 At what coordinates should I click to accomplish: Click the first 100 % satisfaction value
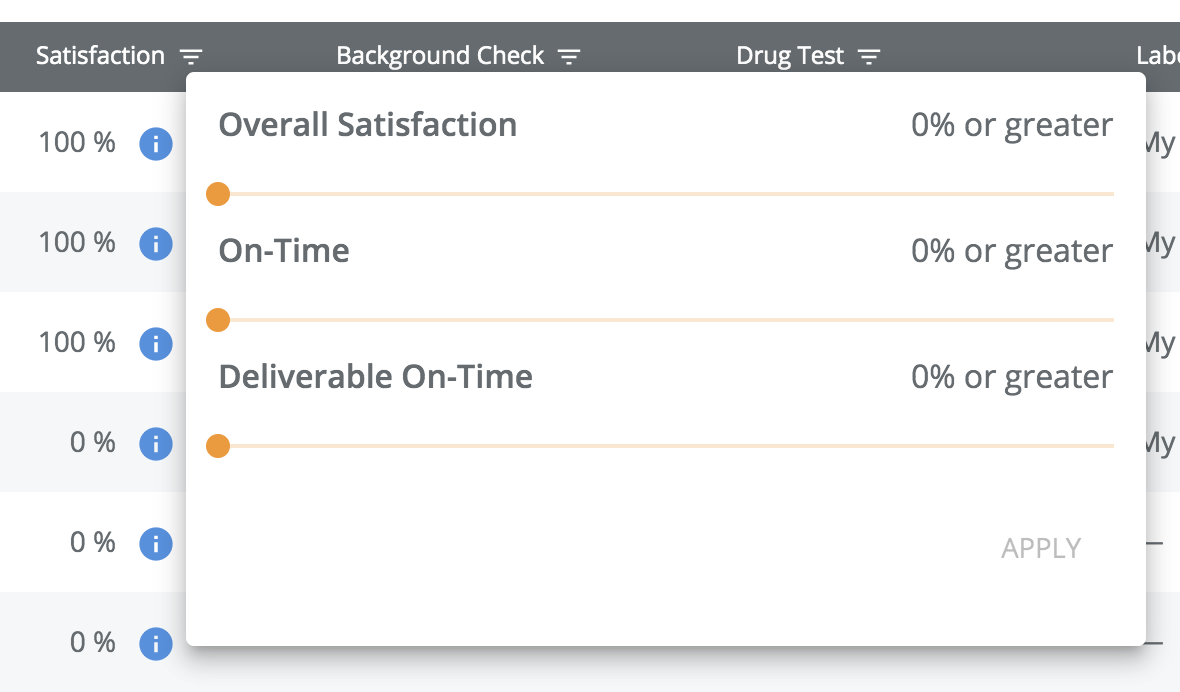(x=77, y=143)
